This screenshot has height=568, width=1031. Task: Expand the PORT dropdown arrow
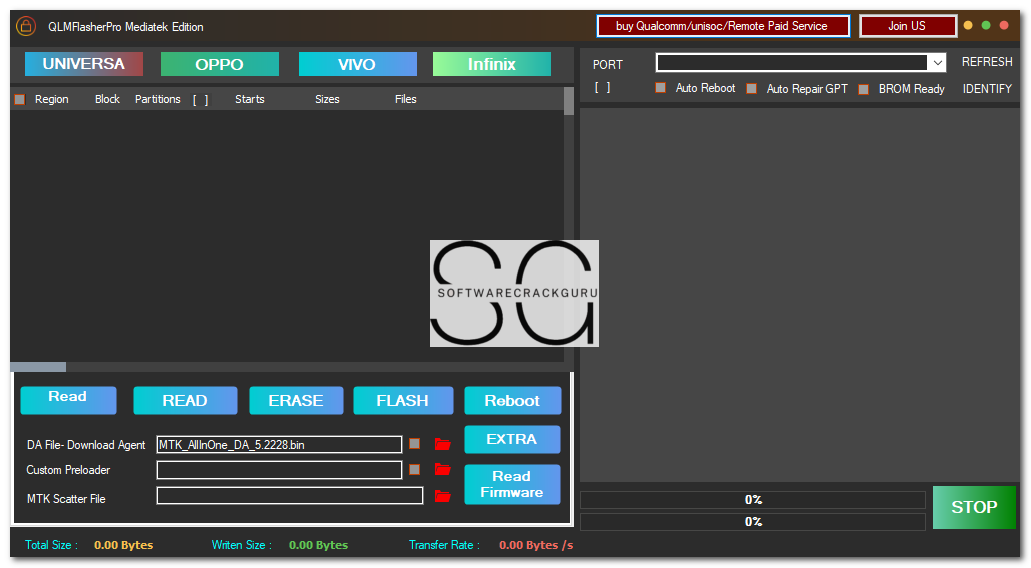tap(937, 63)
